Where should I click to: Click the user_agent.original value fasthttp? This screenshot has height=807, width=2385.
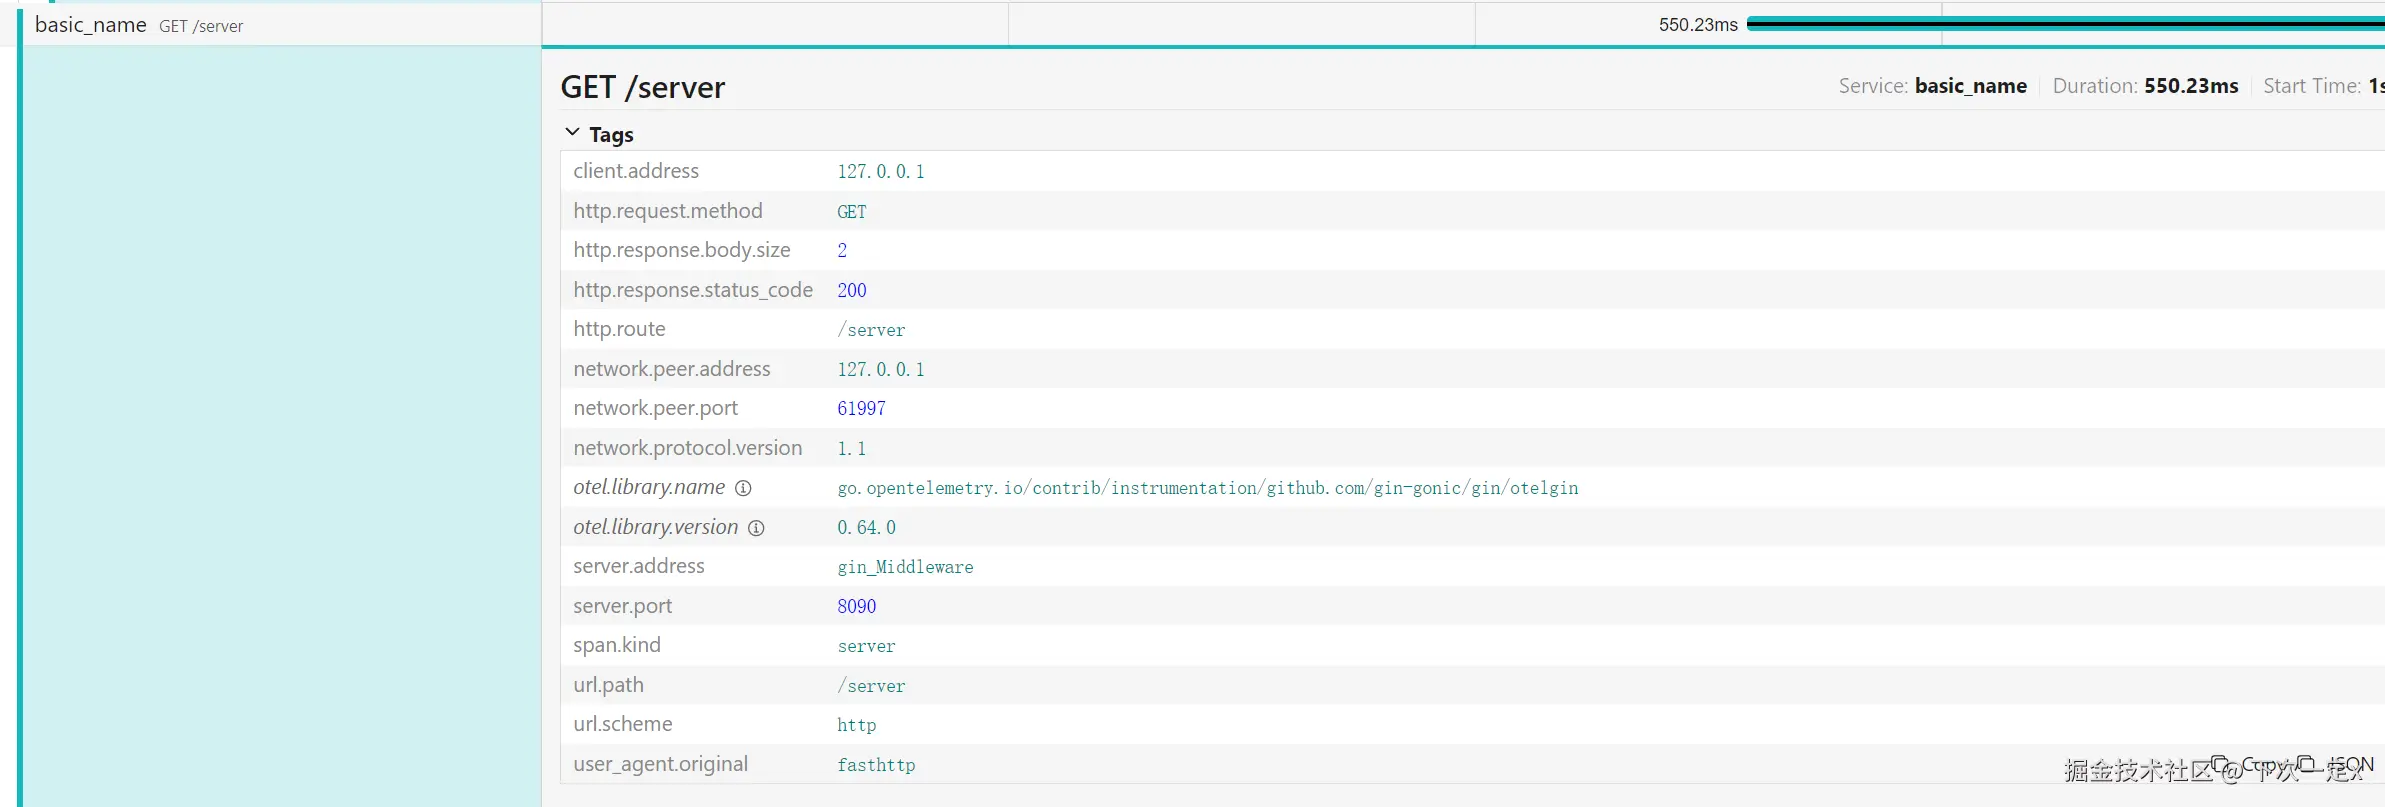tap(876, 765)
